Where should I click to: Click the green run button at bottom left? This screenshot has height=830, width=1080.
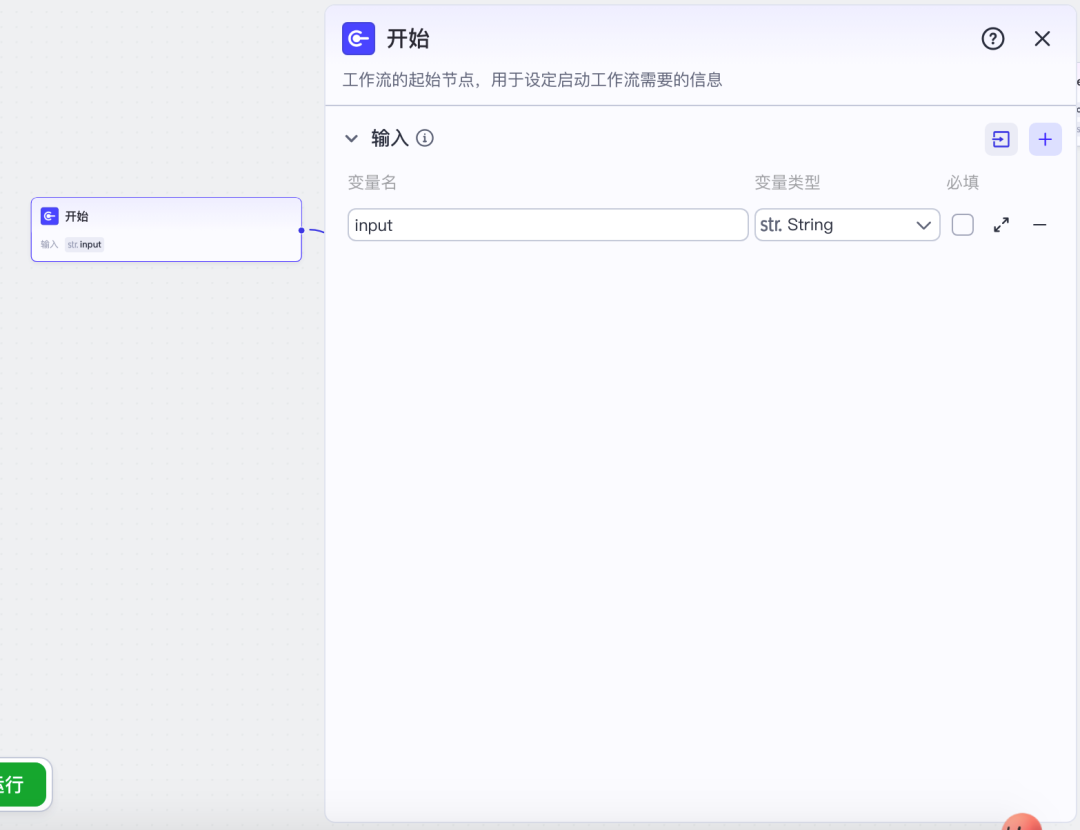tap(23, 784)
